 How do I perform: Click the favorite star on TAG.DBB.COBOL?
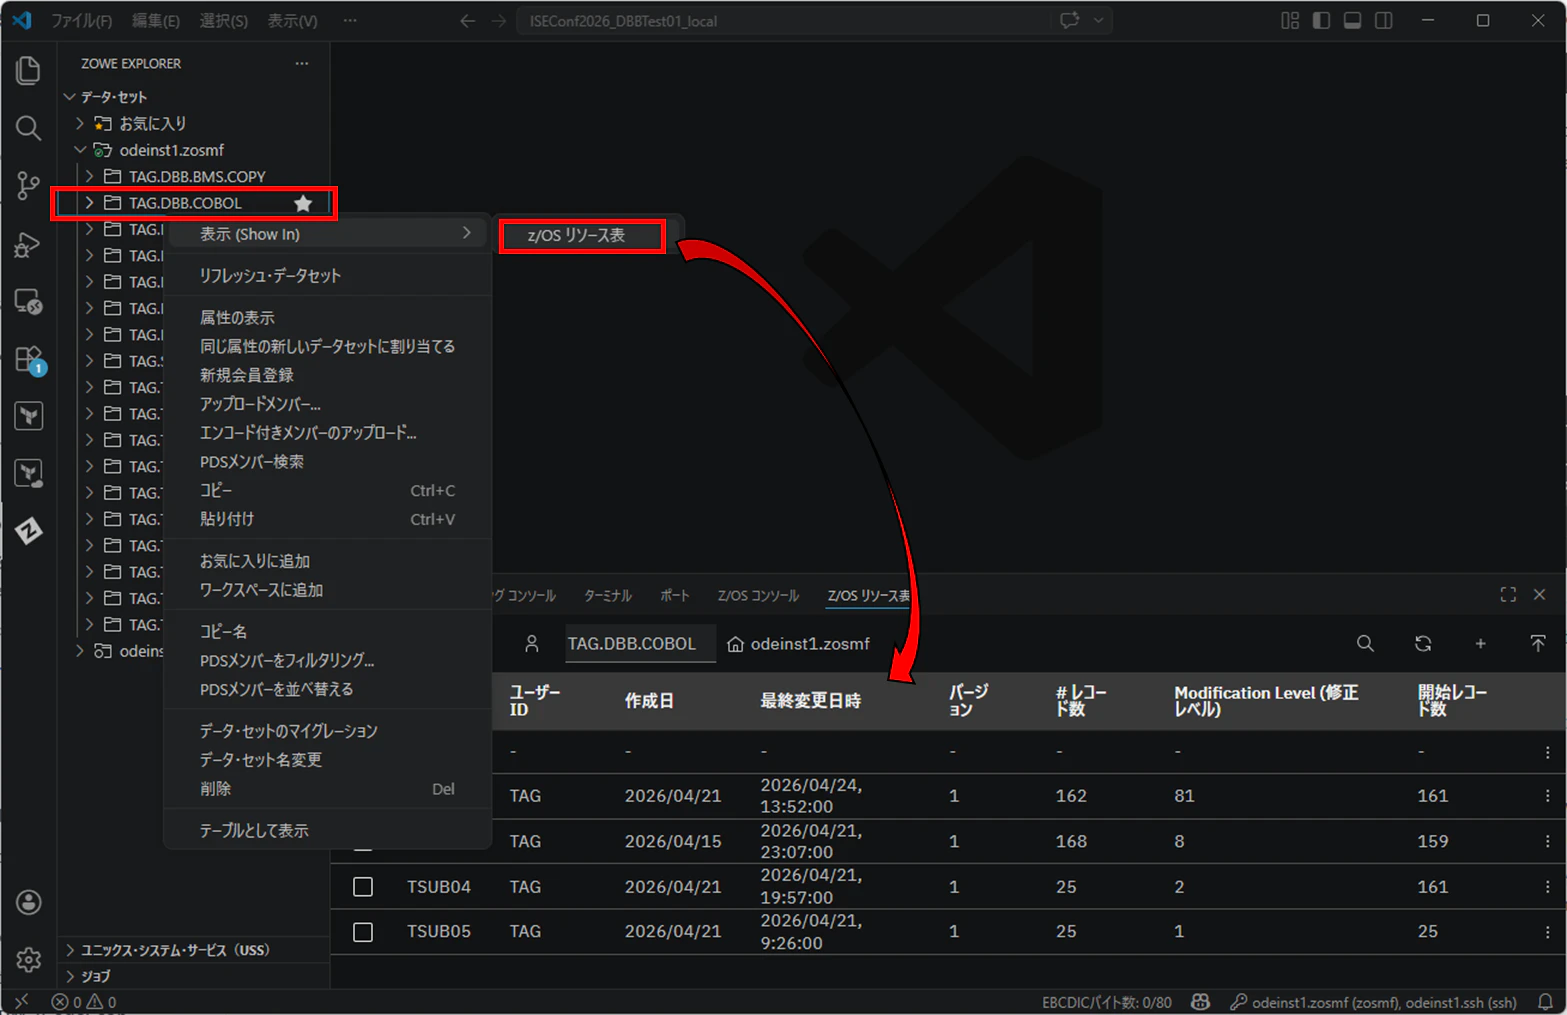(x=303, y=203)
